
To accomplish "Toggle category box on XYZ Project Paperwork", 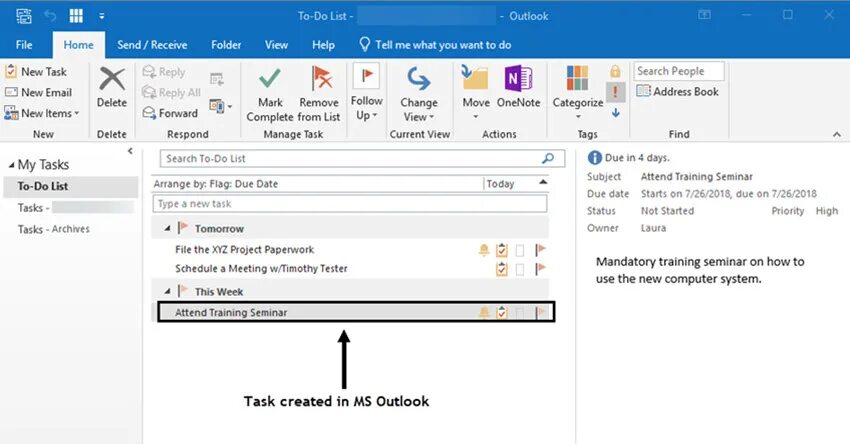I will [520, 250].
